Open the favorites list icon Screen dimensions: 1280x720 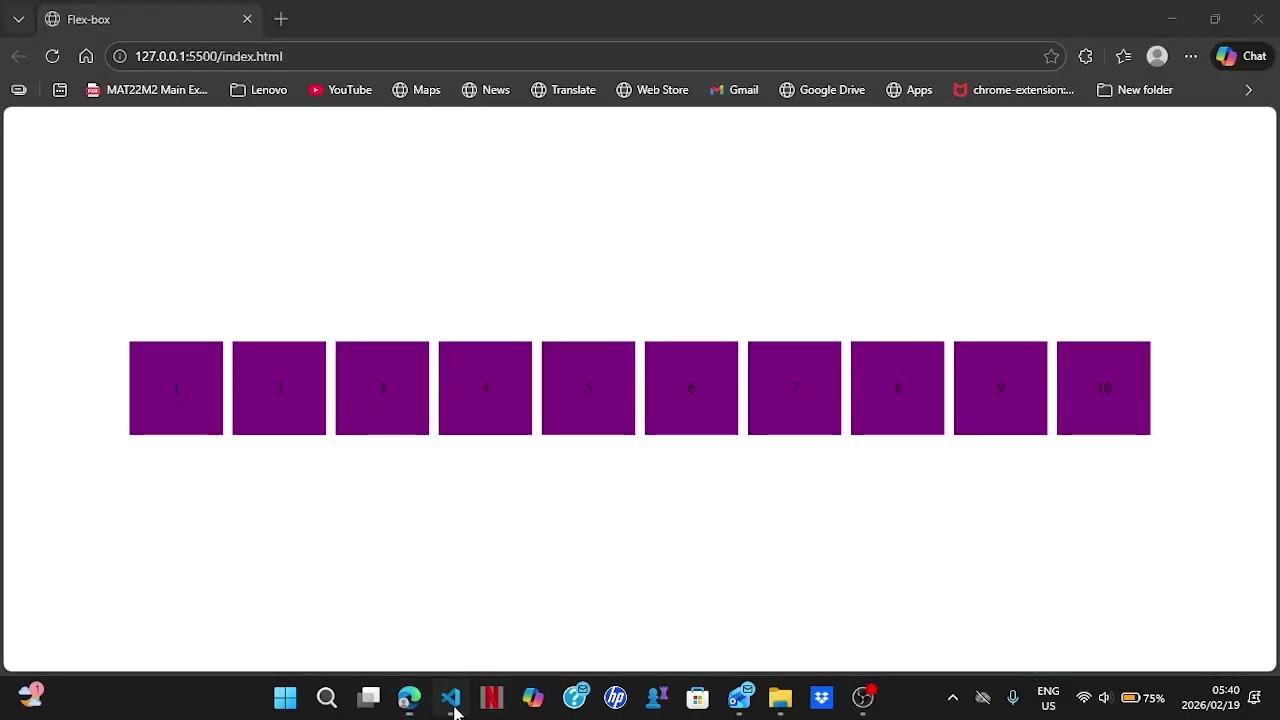pos(1123,56)
